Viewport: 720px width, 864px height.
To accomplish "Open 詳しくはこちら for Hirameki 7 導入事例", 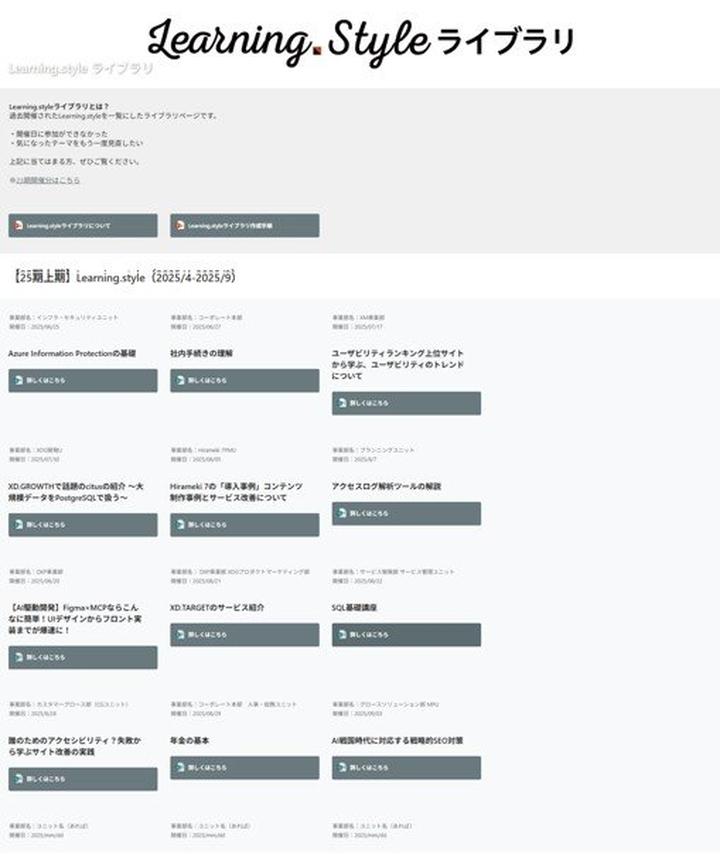I will [x=245, y=525].
